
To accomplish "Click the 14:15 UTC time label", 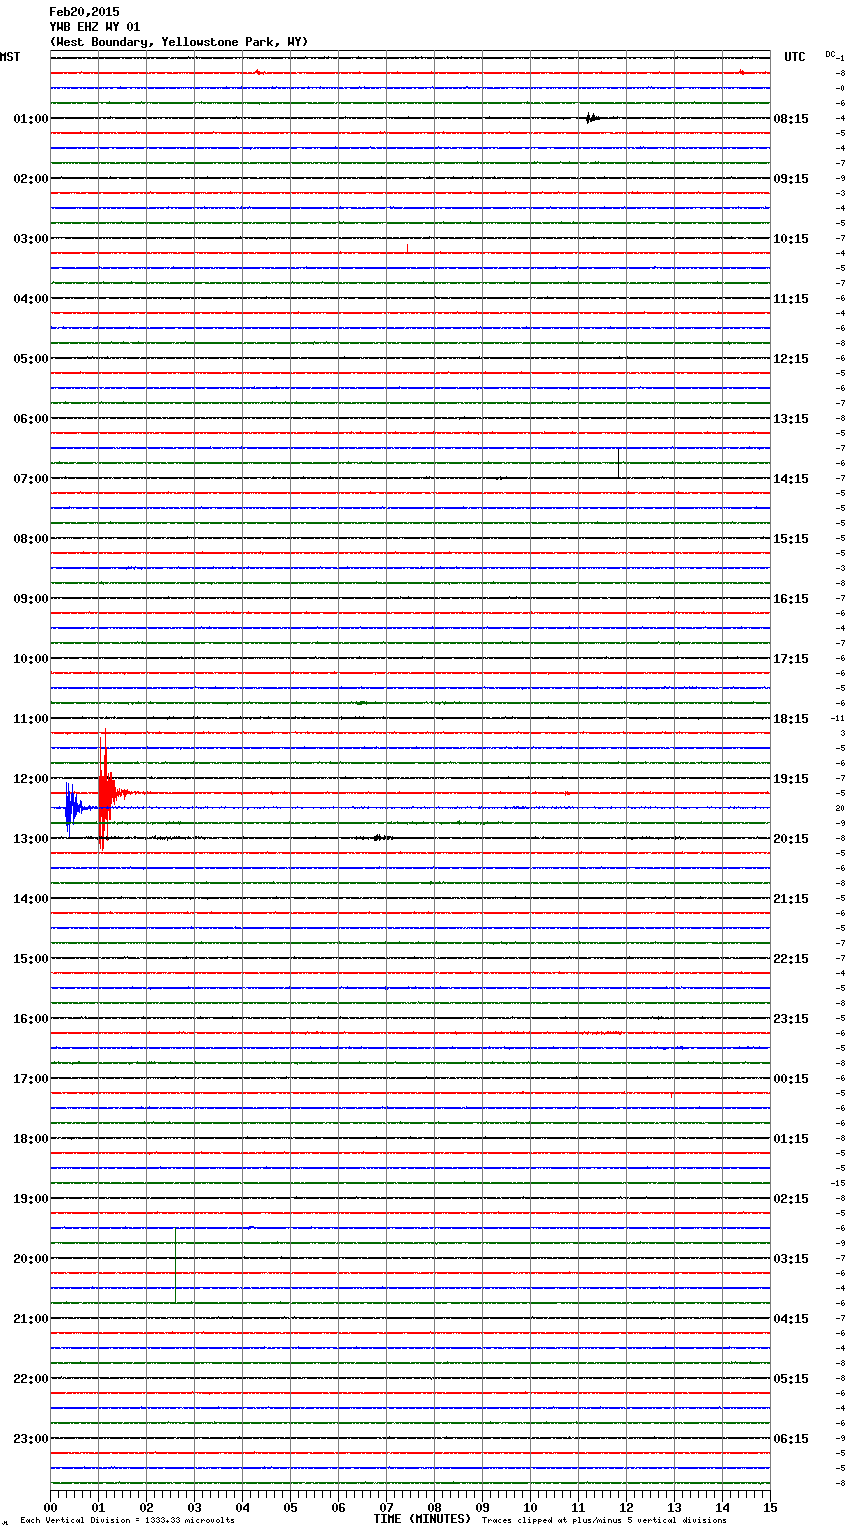I will [791, 479].
